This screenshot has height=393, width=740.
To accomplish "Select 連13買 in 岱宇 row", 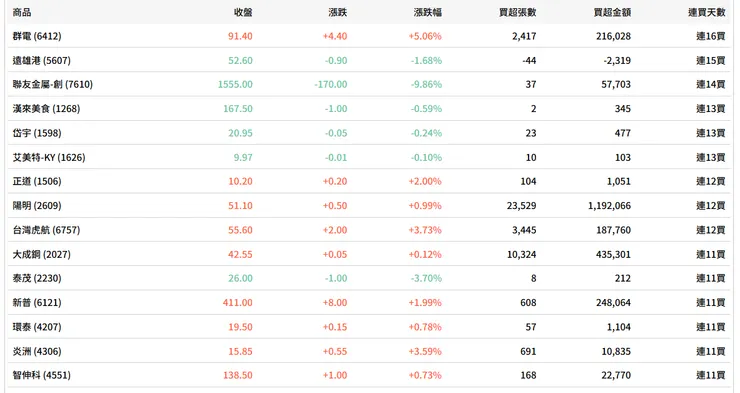I will coord(711,133).
